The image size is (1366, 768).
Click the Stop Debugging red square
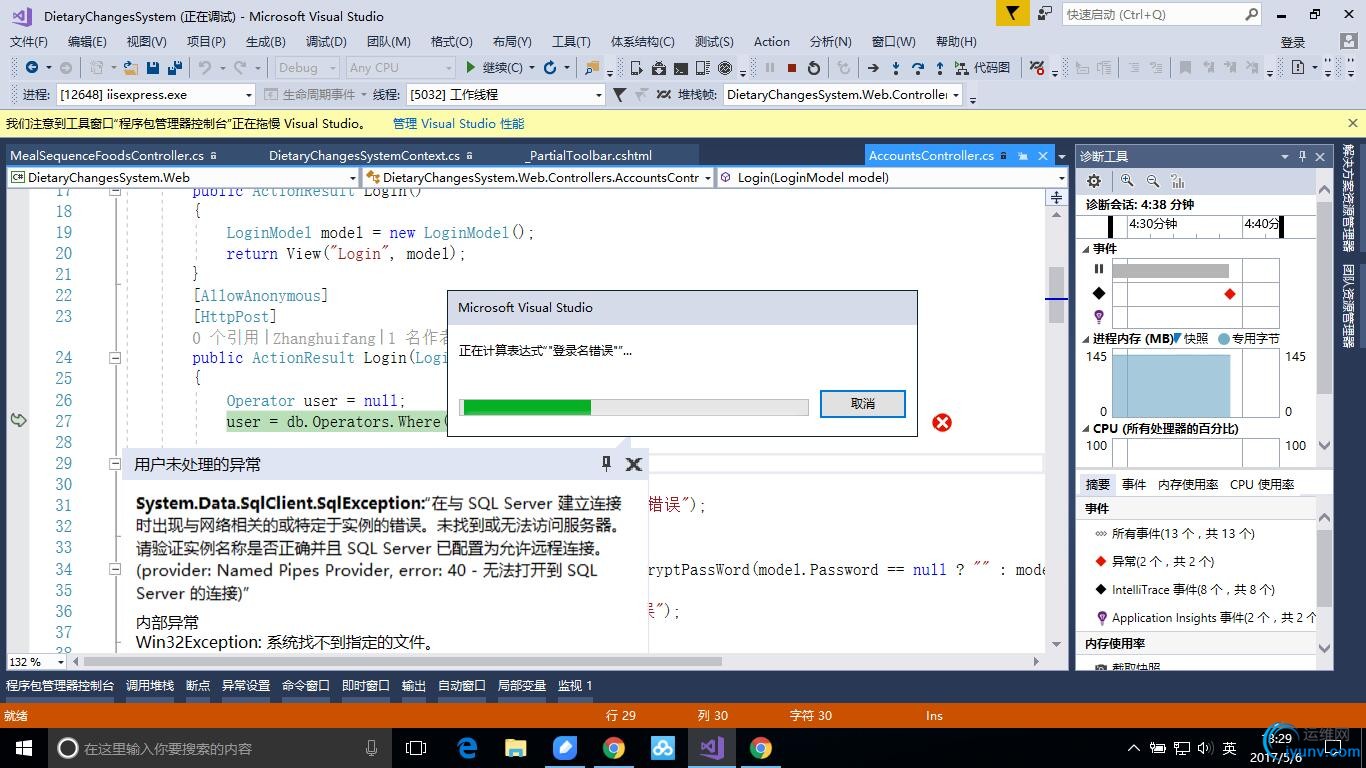click(791, 68)
